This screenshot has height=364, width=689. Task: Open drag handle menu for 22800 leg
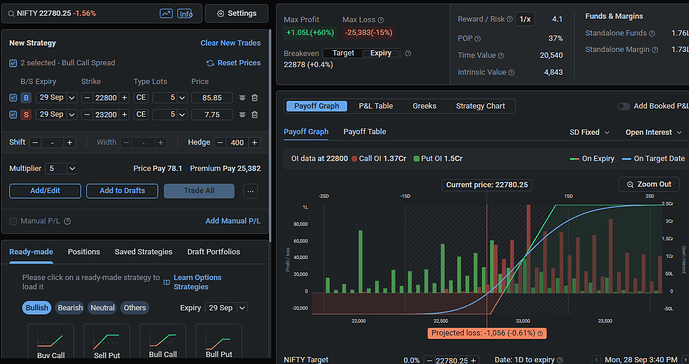coord(242,98)
